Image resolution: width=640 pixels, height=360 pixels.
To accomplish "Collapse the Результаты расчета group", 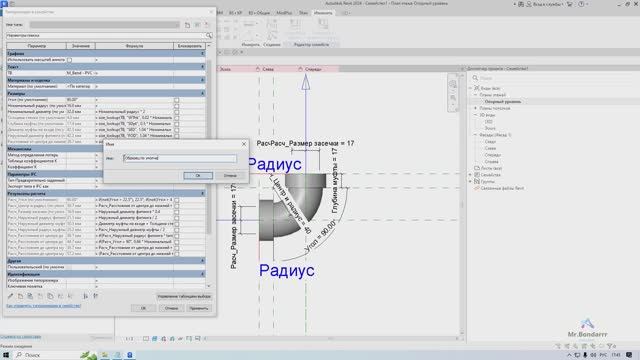I will tap(202, 193).
